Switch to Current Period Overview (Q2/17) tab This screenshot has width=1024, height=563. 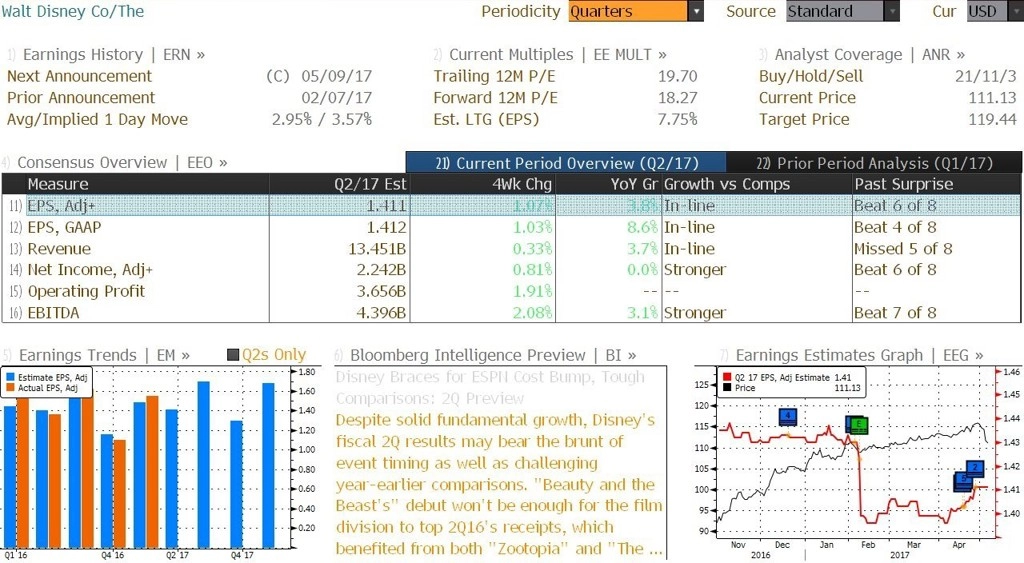click(x=566, y=163)
